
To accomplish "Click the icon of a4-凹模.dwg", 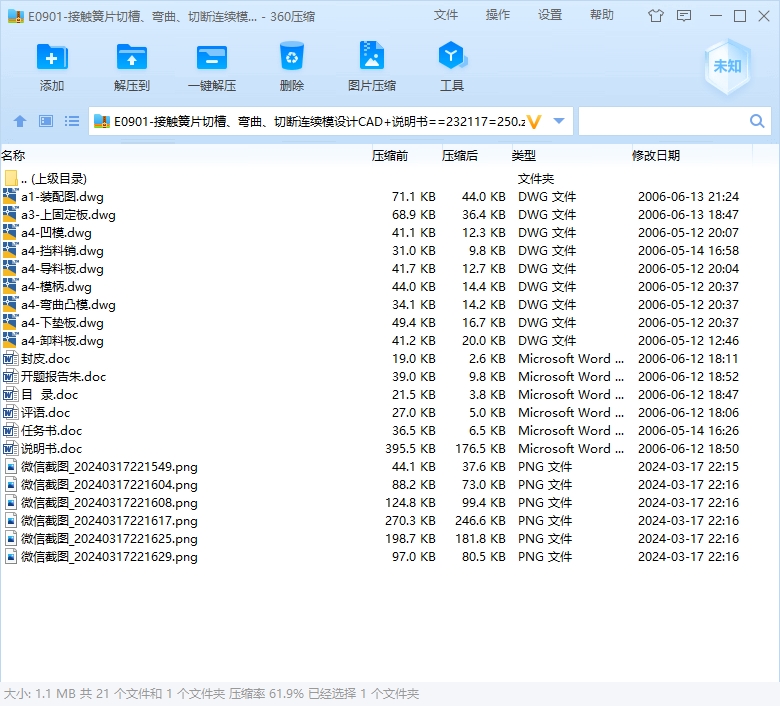I will pos(10,232).
